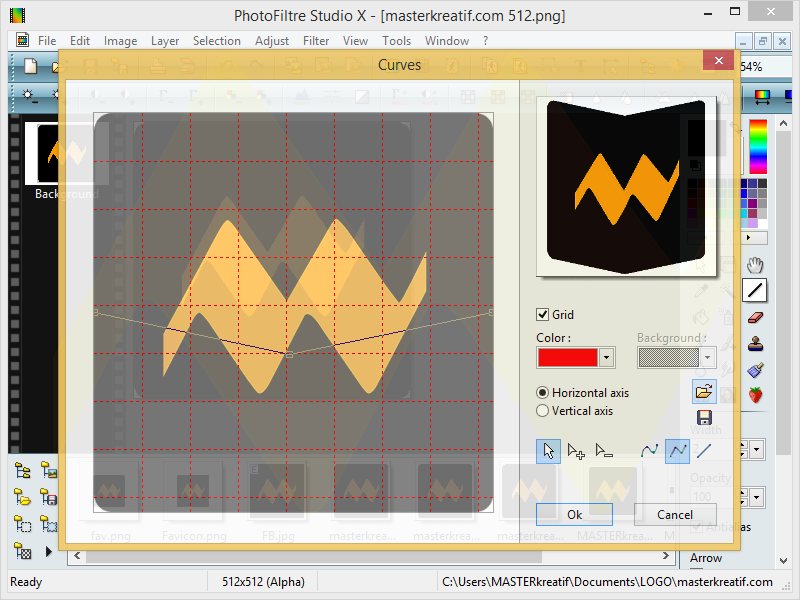Expand the palette options arrow

coord(748,238)
